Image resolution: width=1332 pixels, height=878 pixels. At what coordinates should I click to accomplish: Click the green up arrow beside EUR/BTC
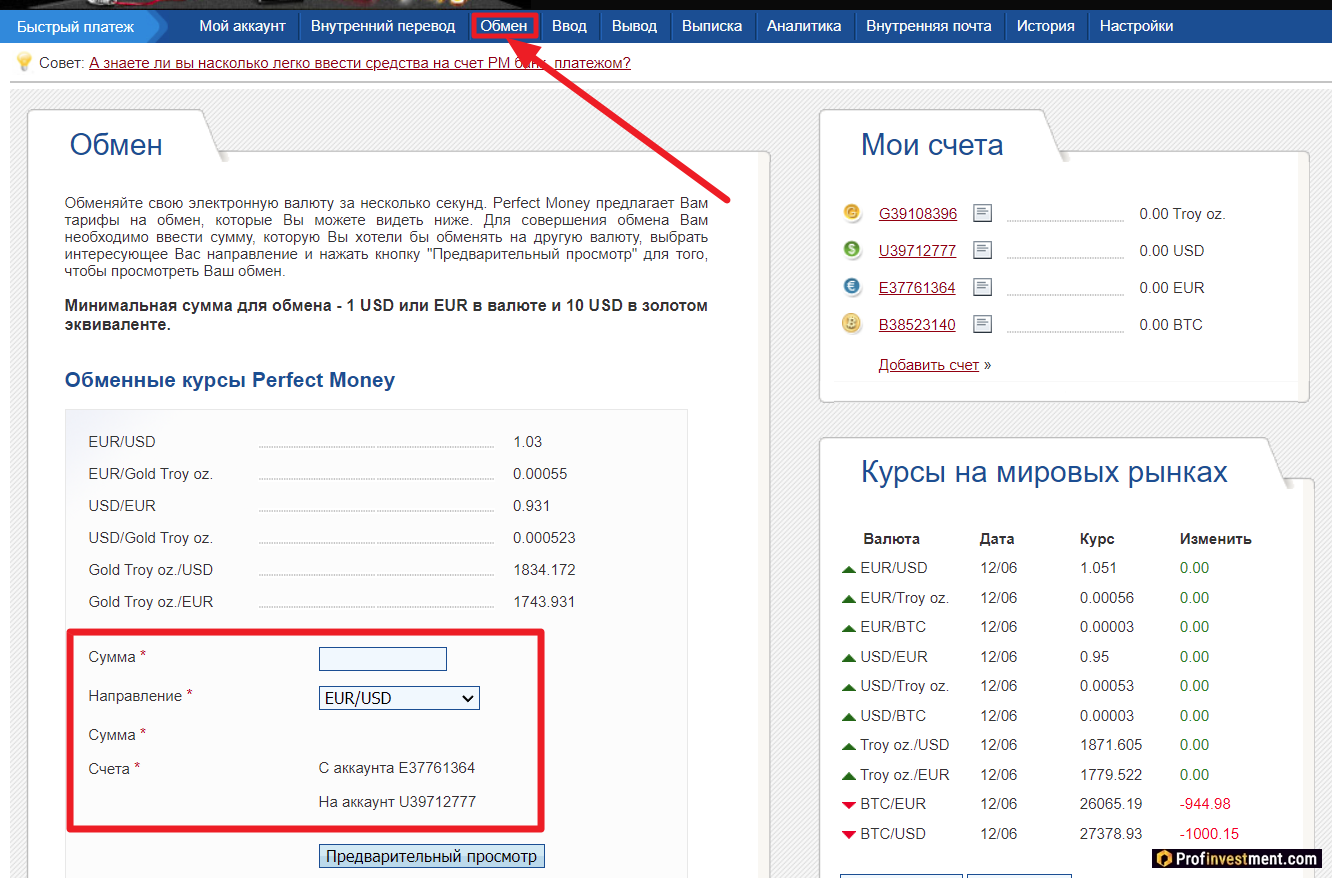[849, 628]
